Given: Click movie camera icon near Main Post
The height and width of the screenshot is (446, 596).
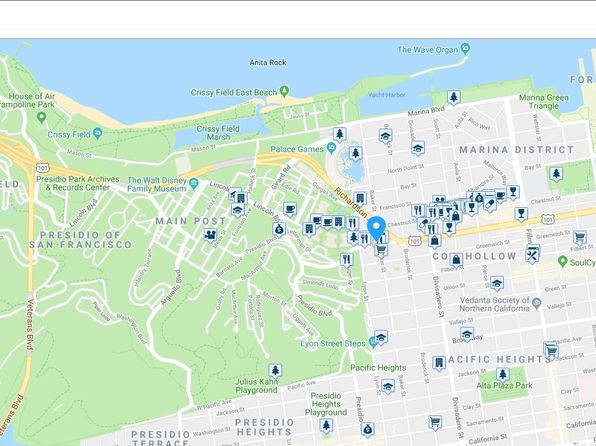Looking at the screenshot, I should coord(209,235).
